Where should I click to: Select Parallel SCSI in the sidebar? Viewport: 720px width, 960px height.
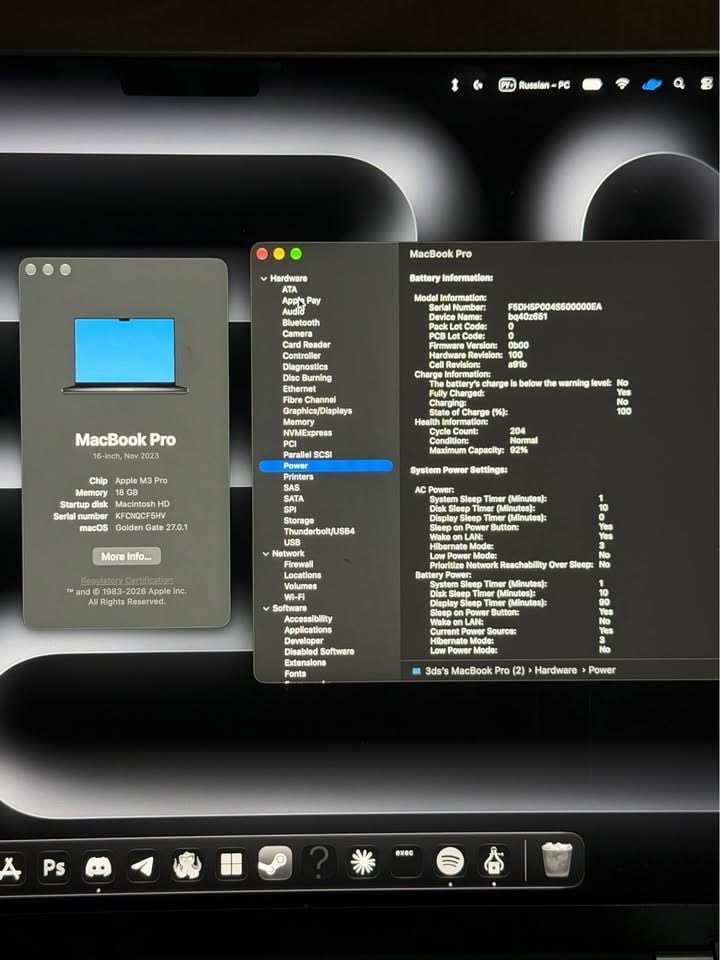tap(307, 455)
